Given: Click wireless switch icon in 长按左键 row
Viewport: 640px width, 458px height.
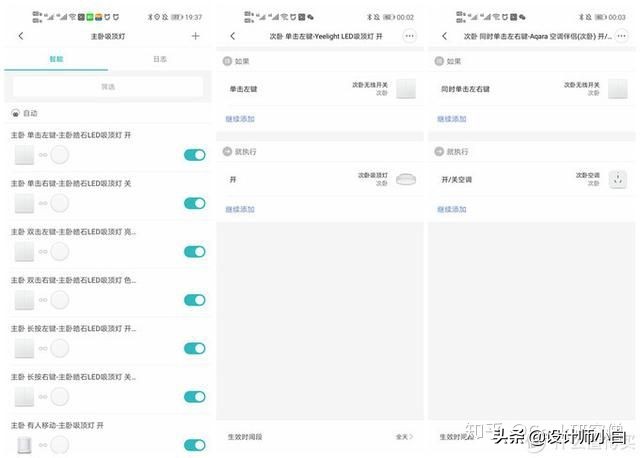Looking at the screenshot, I should (x=24, y=348).
